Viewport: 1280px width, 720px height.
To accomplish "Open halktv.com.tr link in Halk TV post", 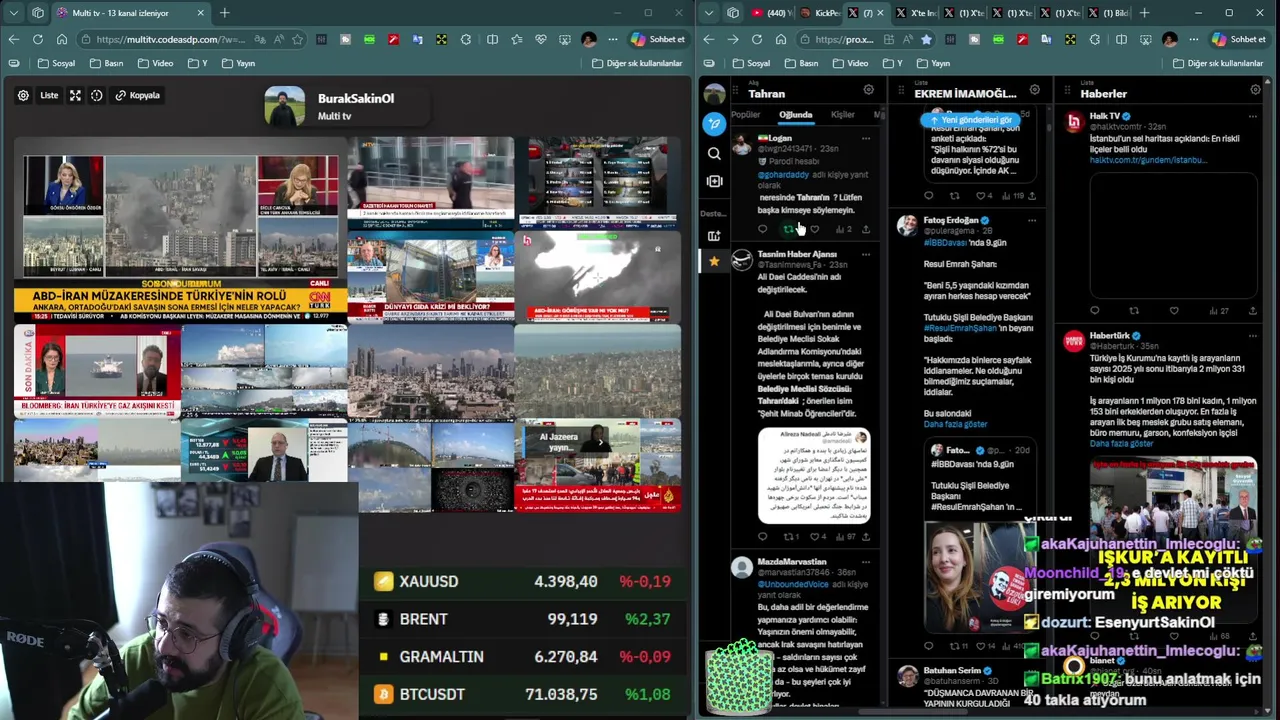I will tap(1149, 160).
